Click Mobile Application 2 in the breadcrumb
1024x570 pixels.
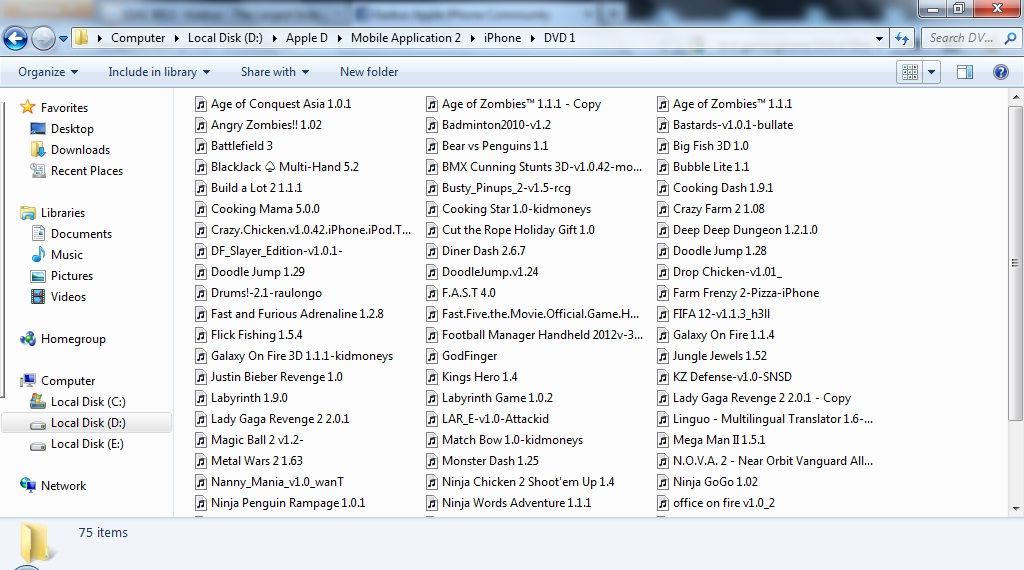click(406, 38)
